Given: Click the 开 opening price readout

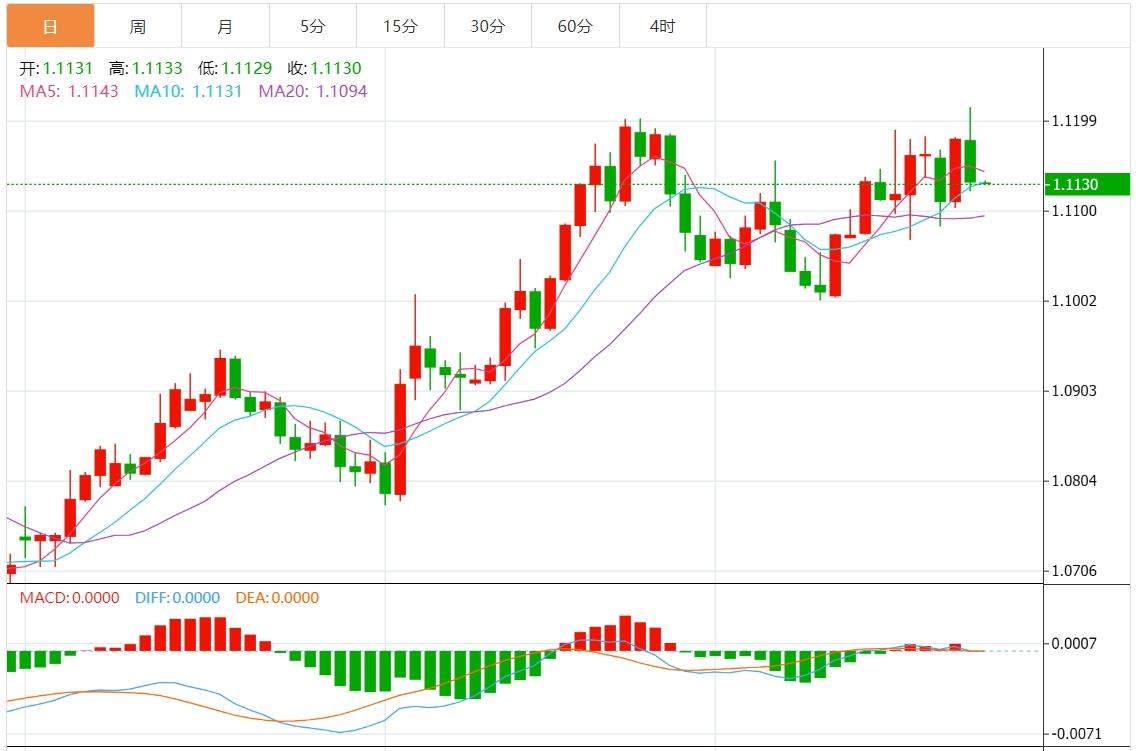Looking at the screenshot, I should (x=57, y=69).
